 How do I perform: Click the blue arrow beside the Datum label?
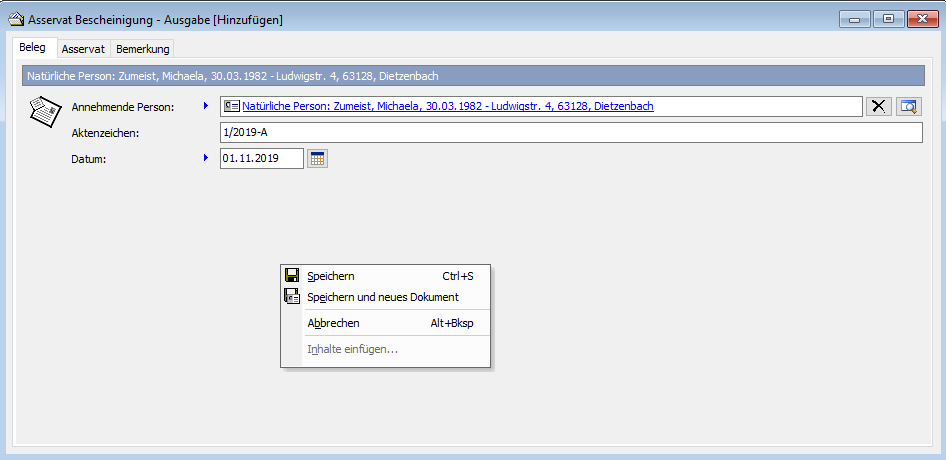click(206, 158)
